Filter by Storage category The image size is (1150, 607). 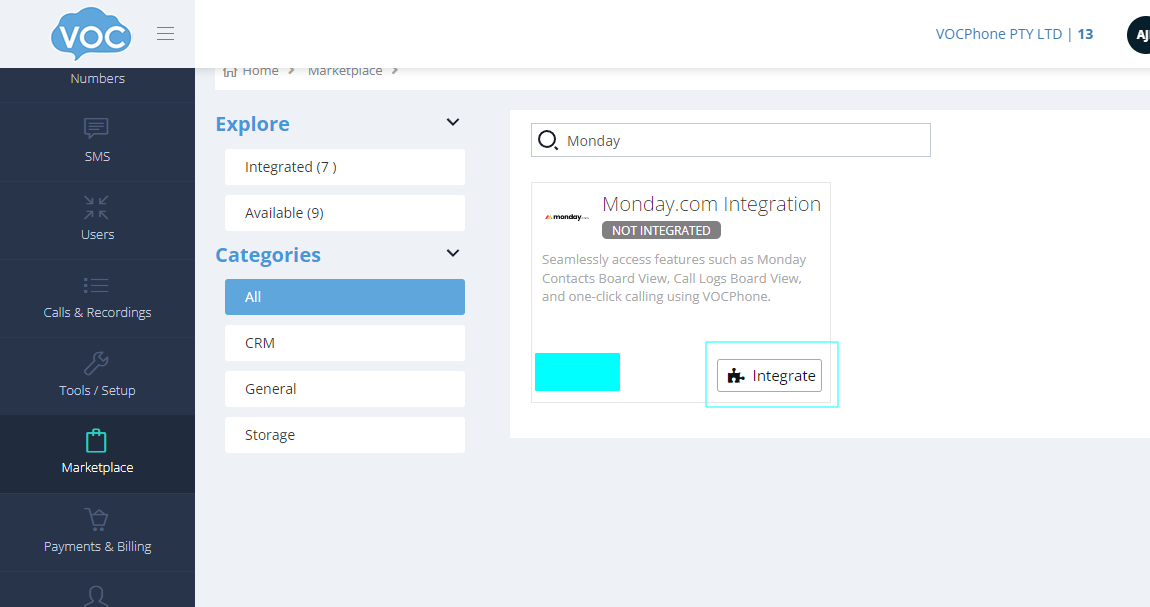(345, 435)
